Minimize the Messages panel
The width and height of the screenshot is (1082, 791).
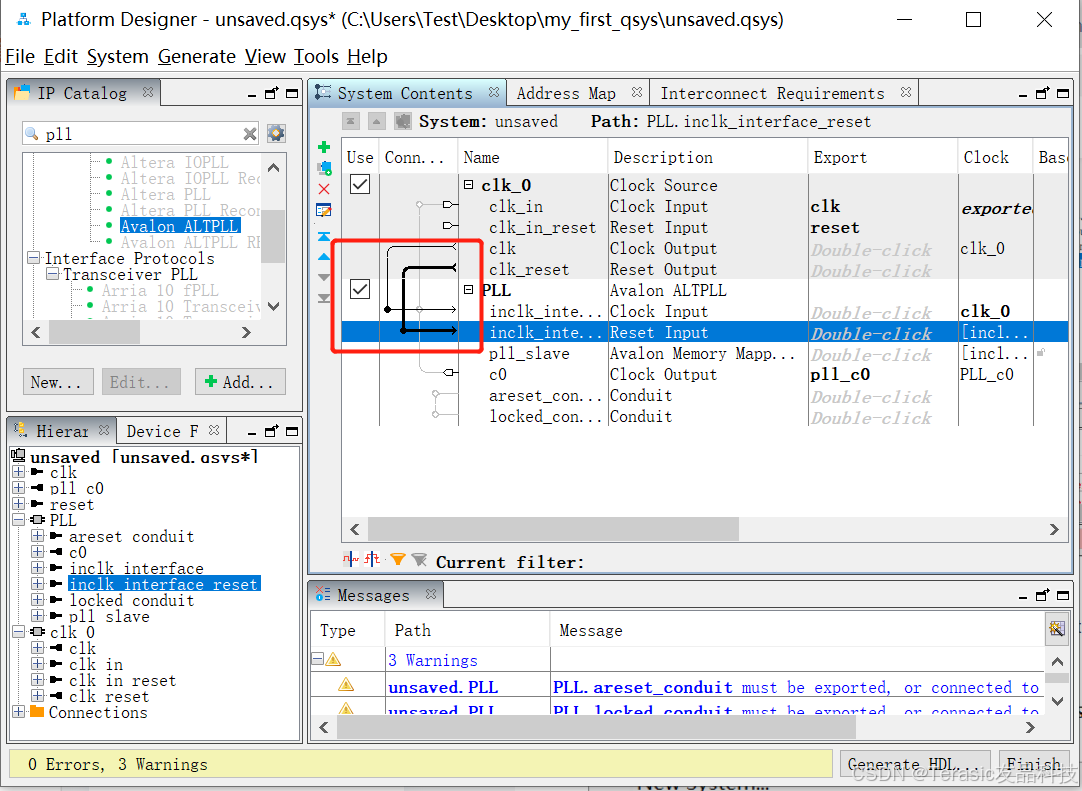(1023, 596)
